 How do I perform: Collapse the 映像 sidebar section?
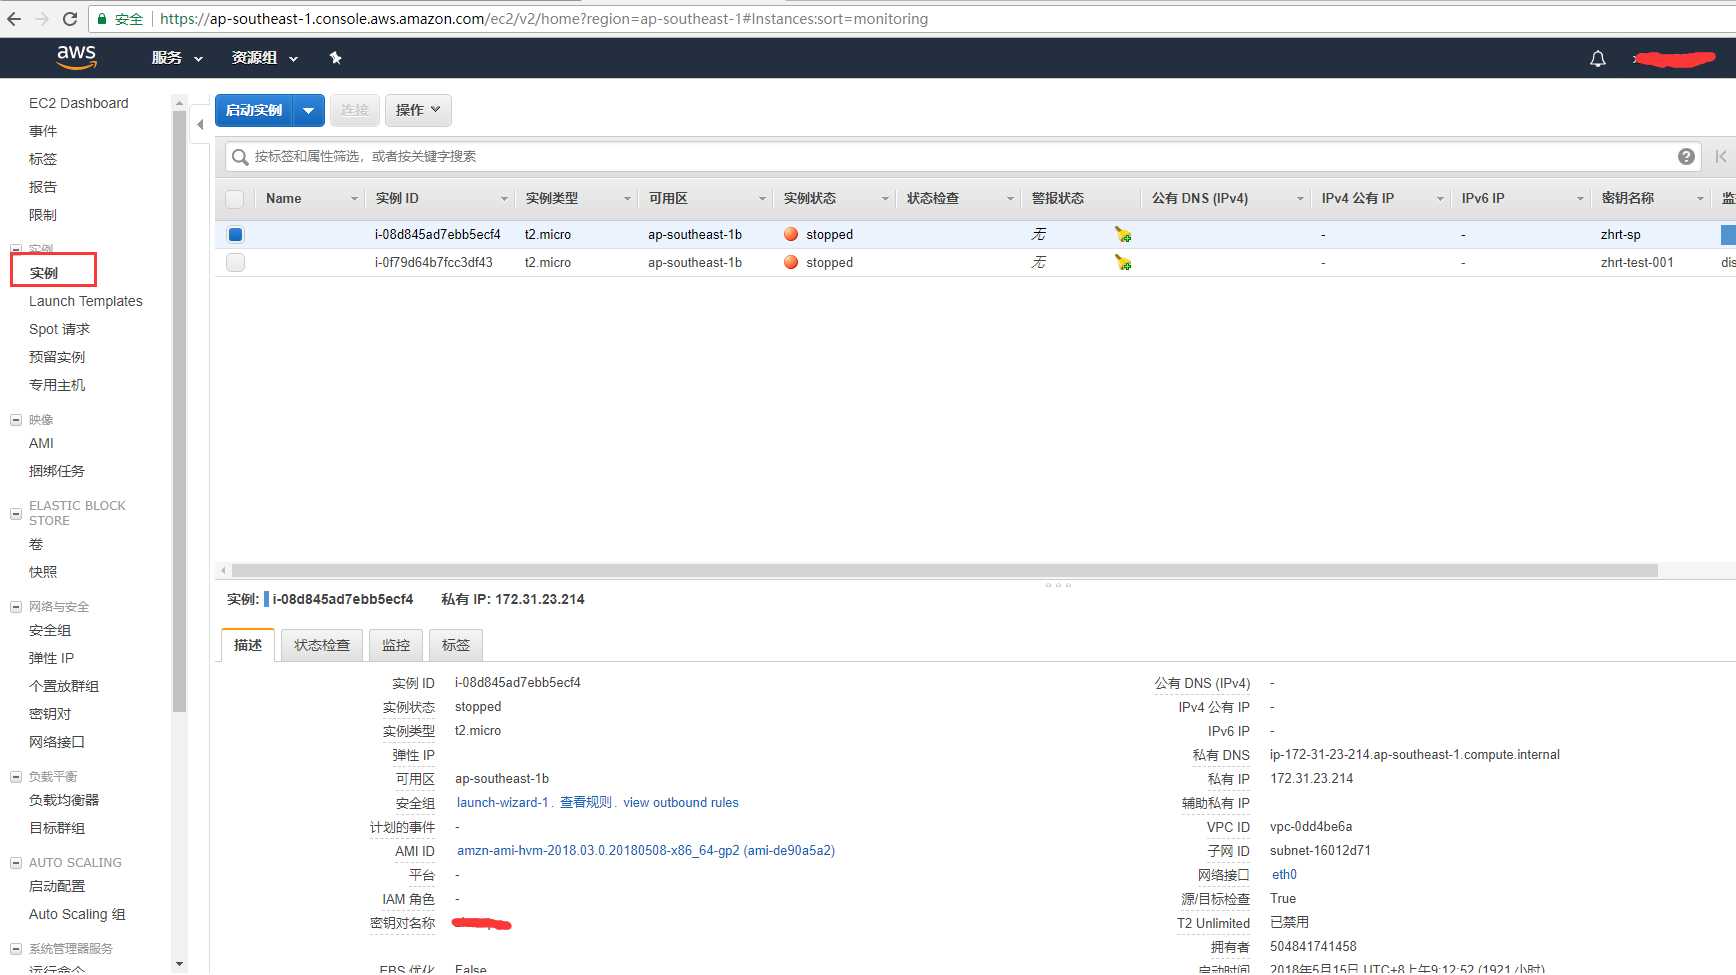click(16, 420)
